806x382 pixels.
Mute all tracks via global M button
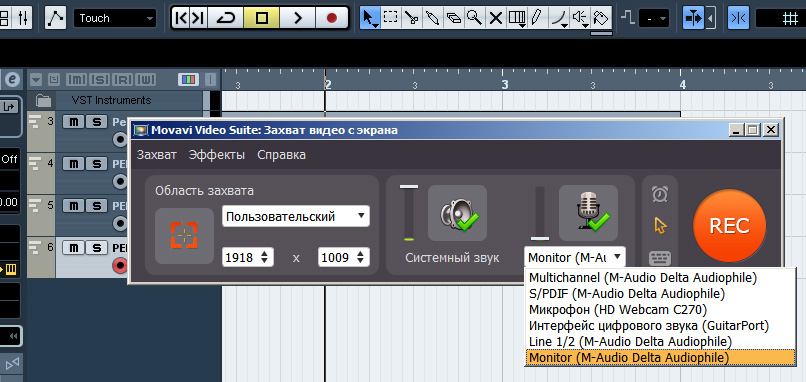click(x=77, y=80)
